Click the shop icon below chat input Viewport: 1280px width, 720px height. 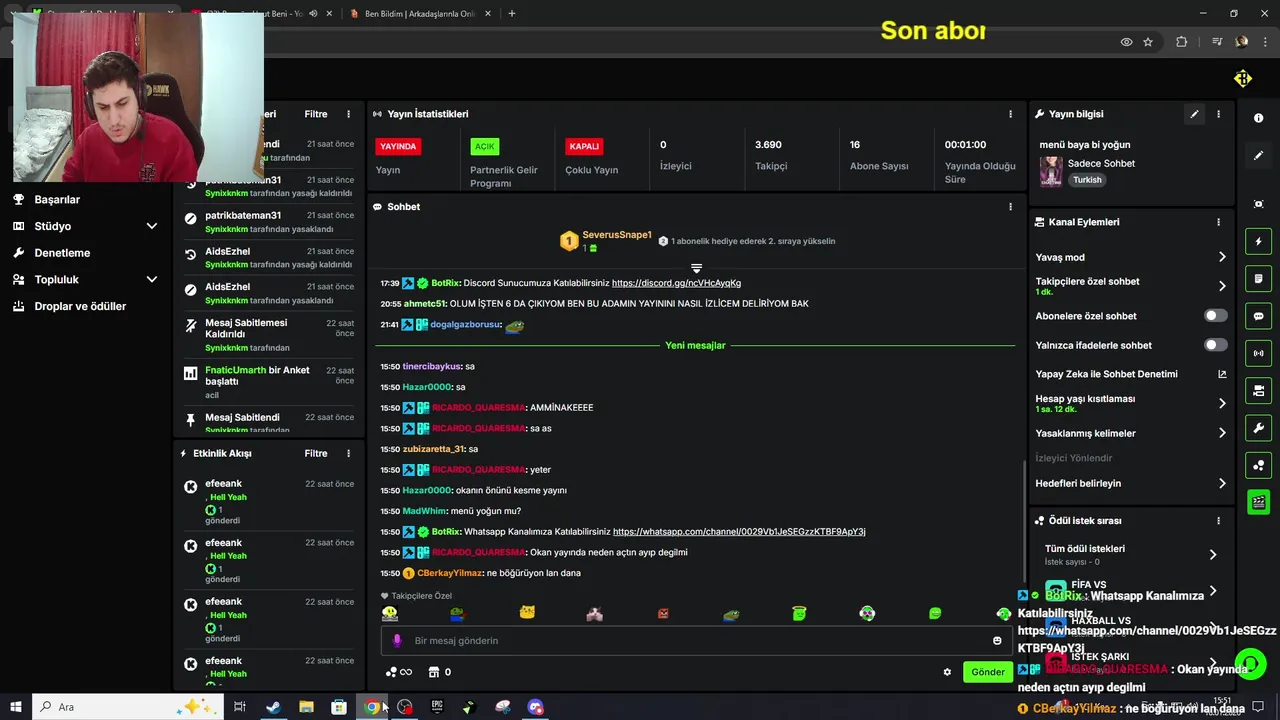[433, 672]
